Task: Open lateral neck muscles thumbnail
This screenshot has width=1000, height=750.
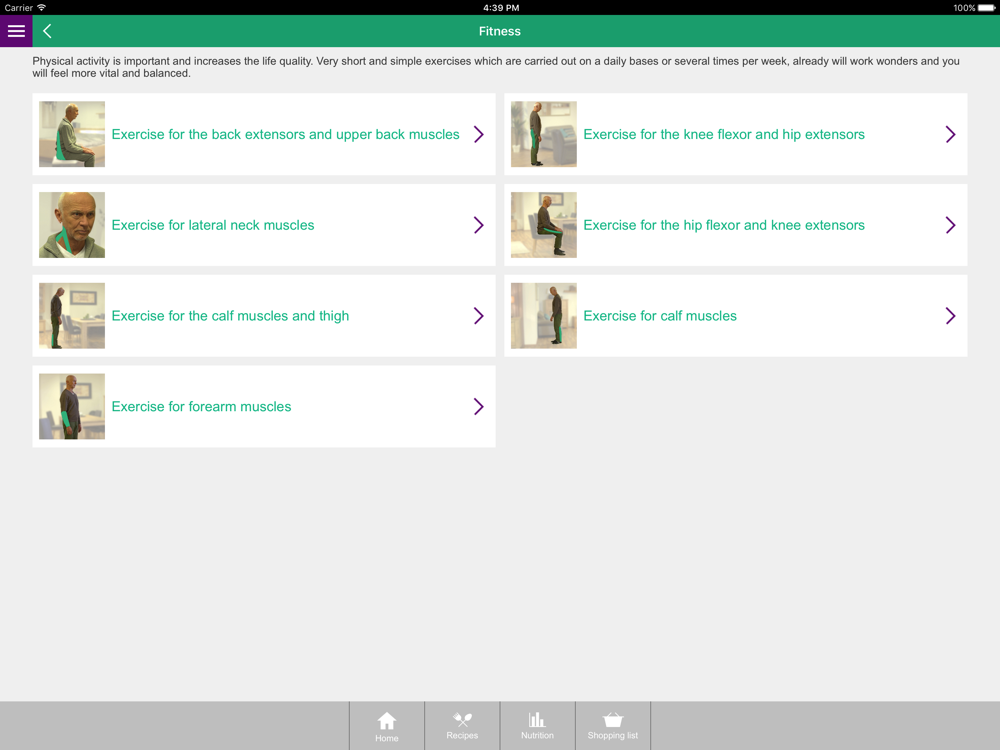Action: click(x=72, y=225)
